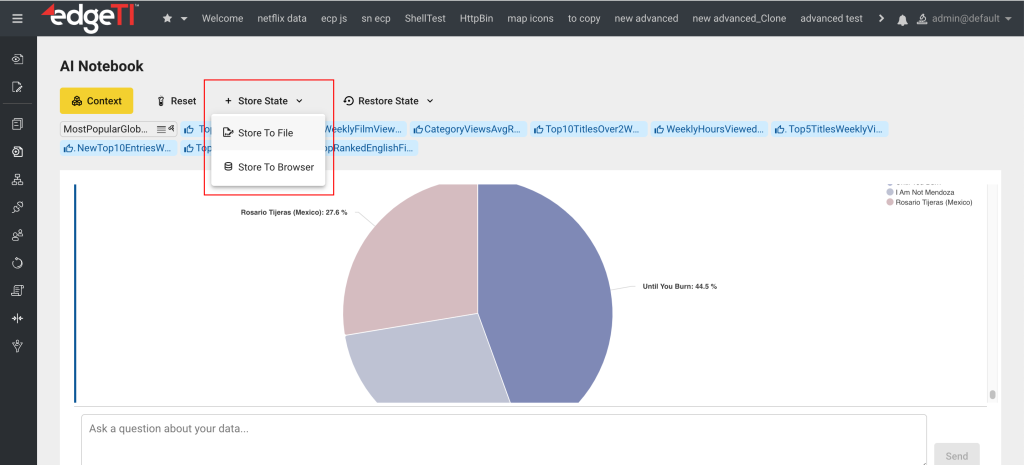Click the circular refresh icon in sidebar
The width and height of the screenshot is (1024, 465).
(x=18, y=263)
